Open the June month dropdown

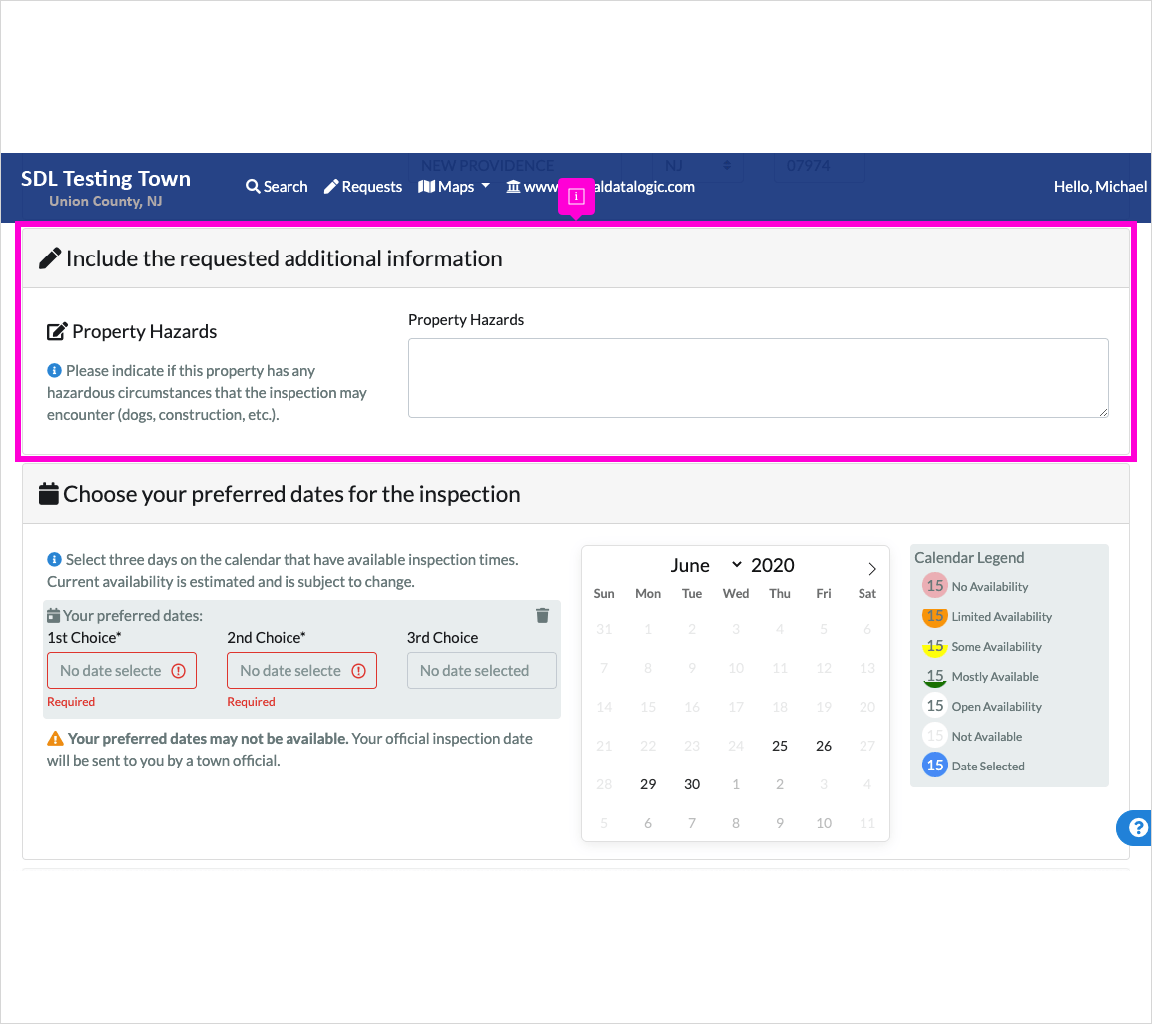(x=706, y=566)
